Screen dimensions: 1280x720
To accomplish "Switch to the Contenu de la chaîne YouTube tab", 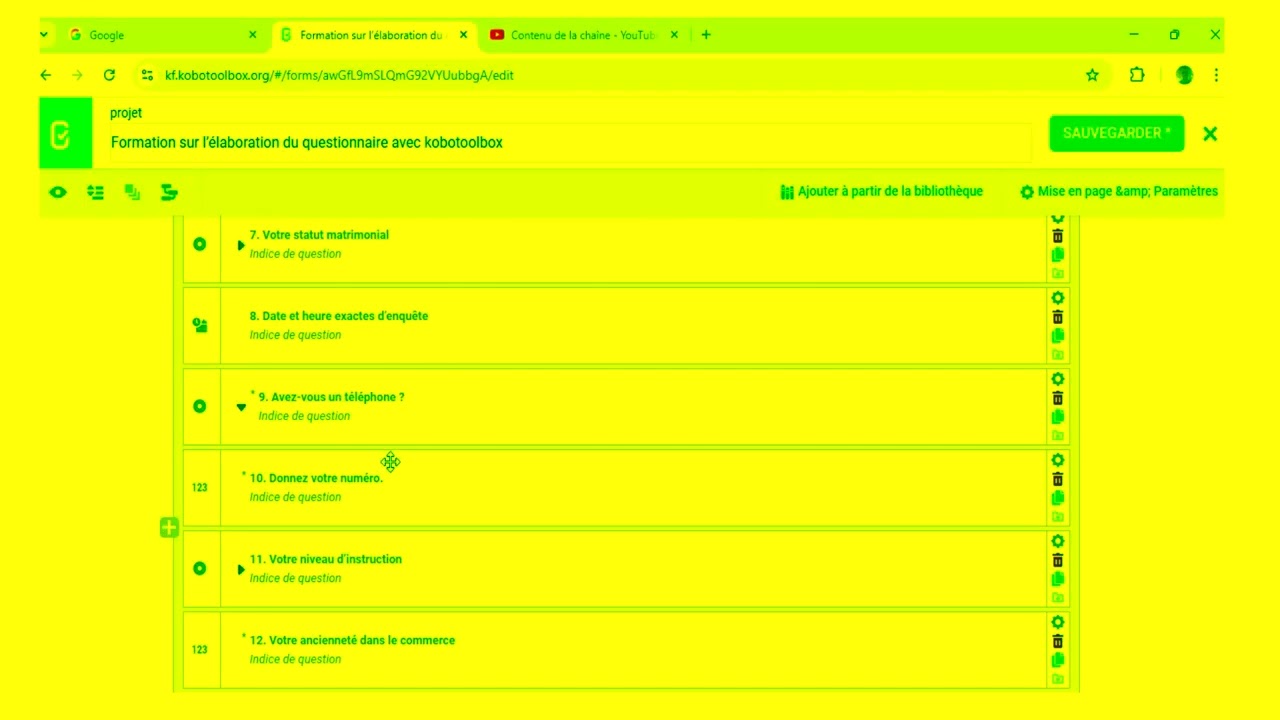I will [x=583, y=35].
